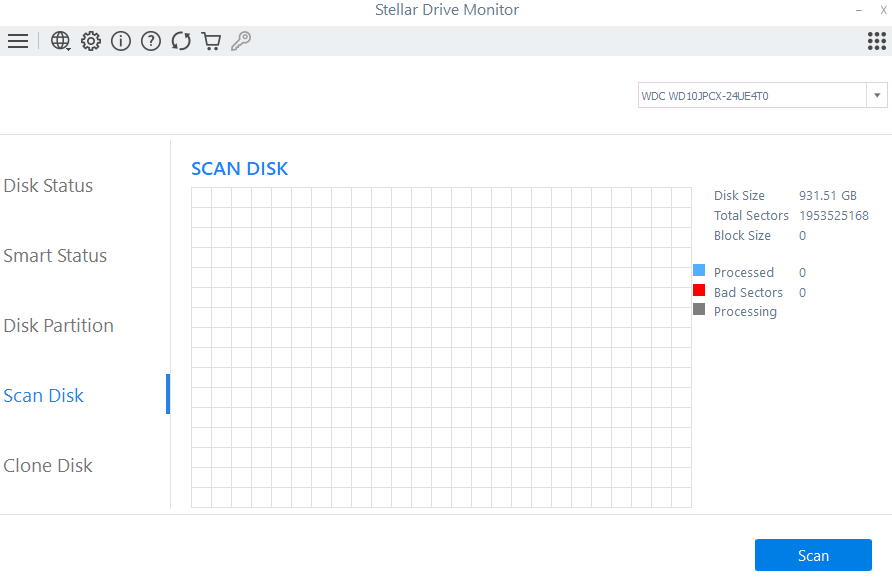Click the Processing label text
This screenshot has height=588, width=892.
745,312
